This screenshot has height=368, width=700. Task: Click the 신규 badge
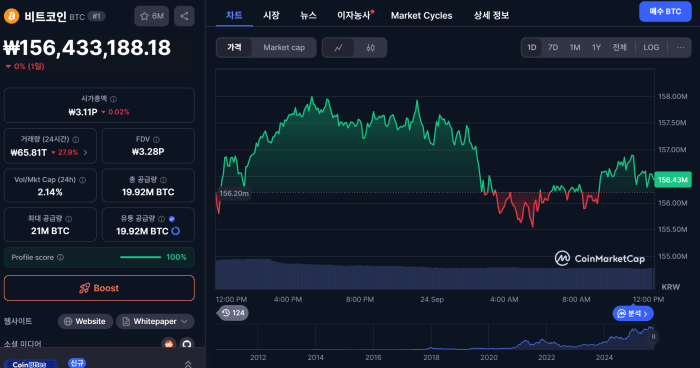point(77,363)
